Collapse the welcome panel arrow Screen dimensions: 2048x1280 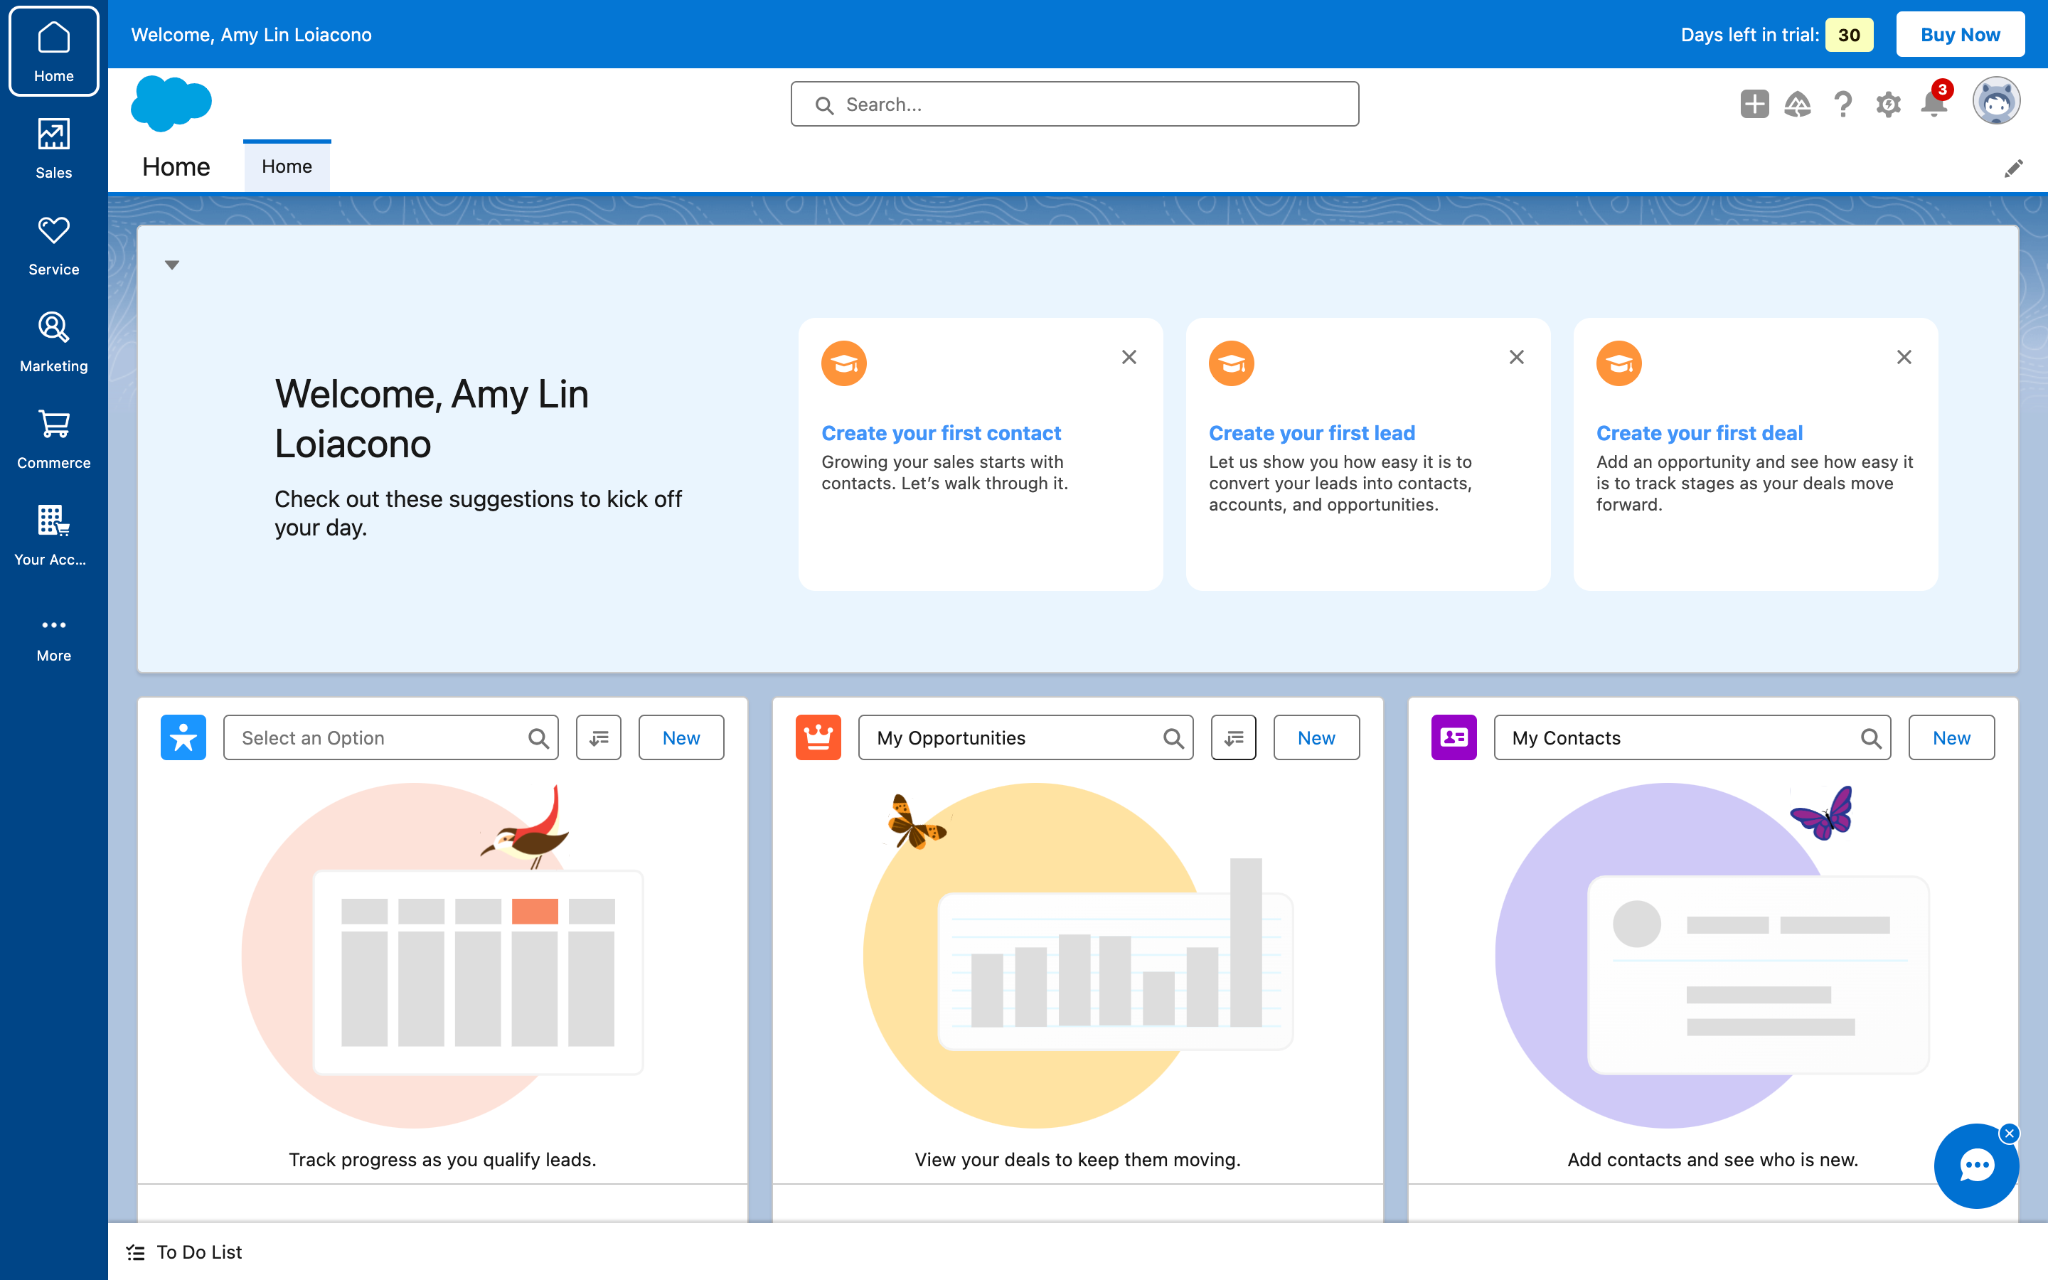172,265
